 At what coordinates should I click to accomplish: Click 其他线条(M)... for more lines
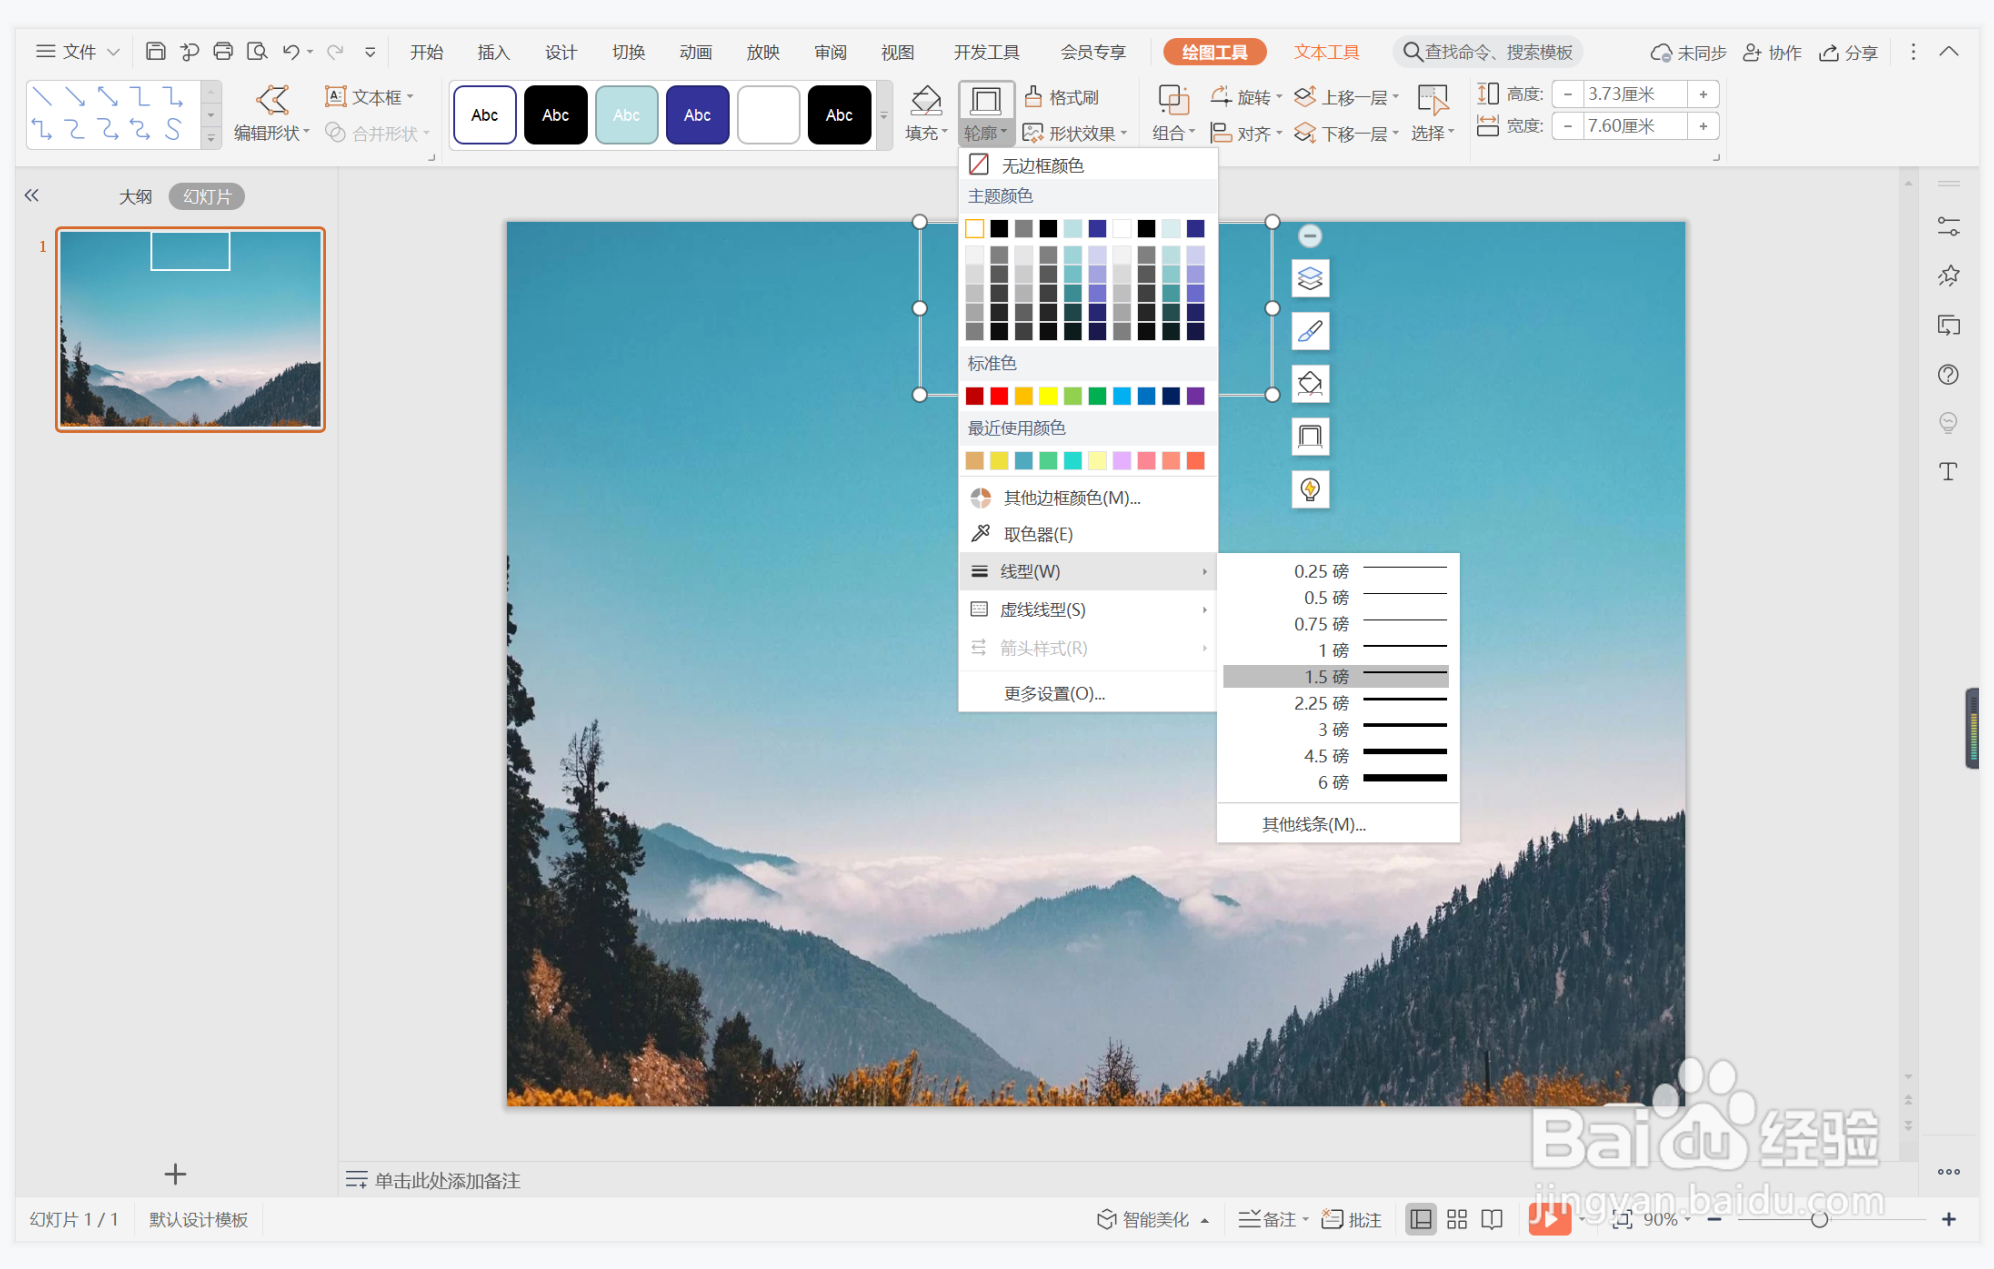point(1313,824)
